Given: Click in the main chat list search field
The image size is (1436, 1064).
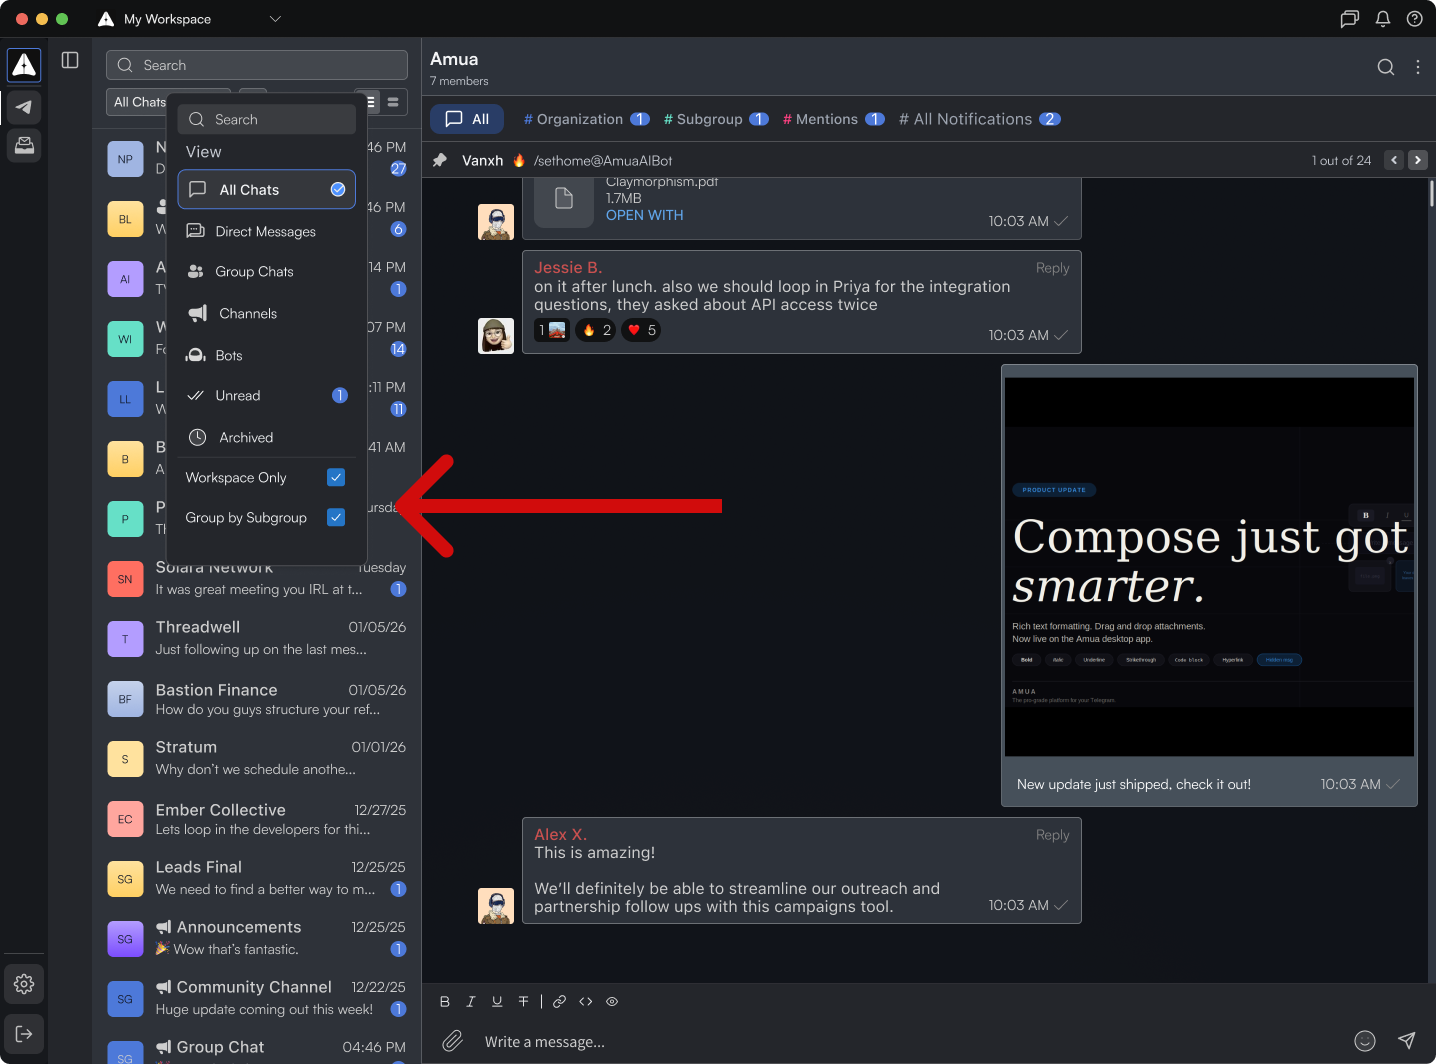Looking at the screenshot, I should coord(257,65).
